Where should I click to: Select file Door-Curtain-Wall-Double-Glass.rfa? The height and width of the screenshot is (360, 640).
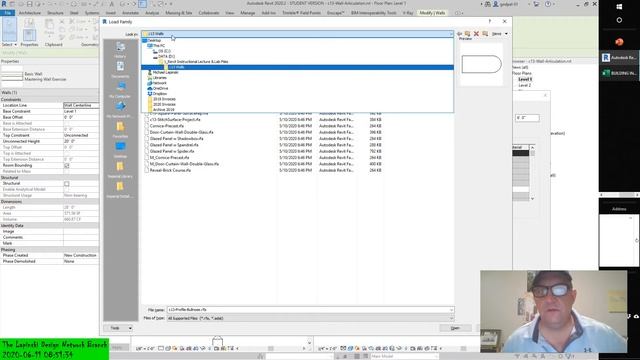(181, 132)
